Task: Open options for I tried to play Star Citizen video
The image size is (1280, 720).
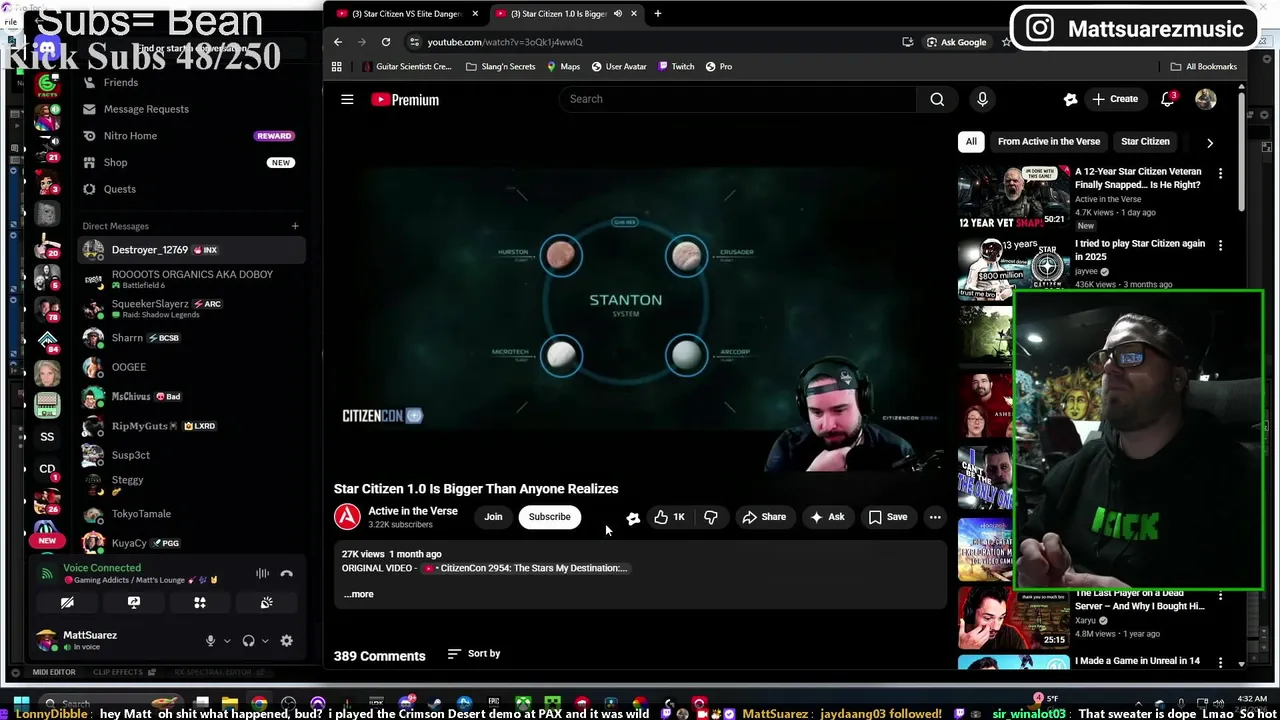Action: point(1220,245)
